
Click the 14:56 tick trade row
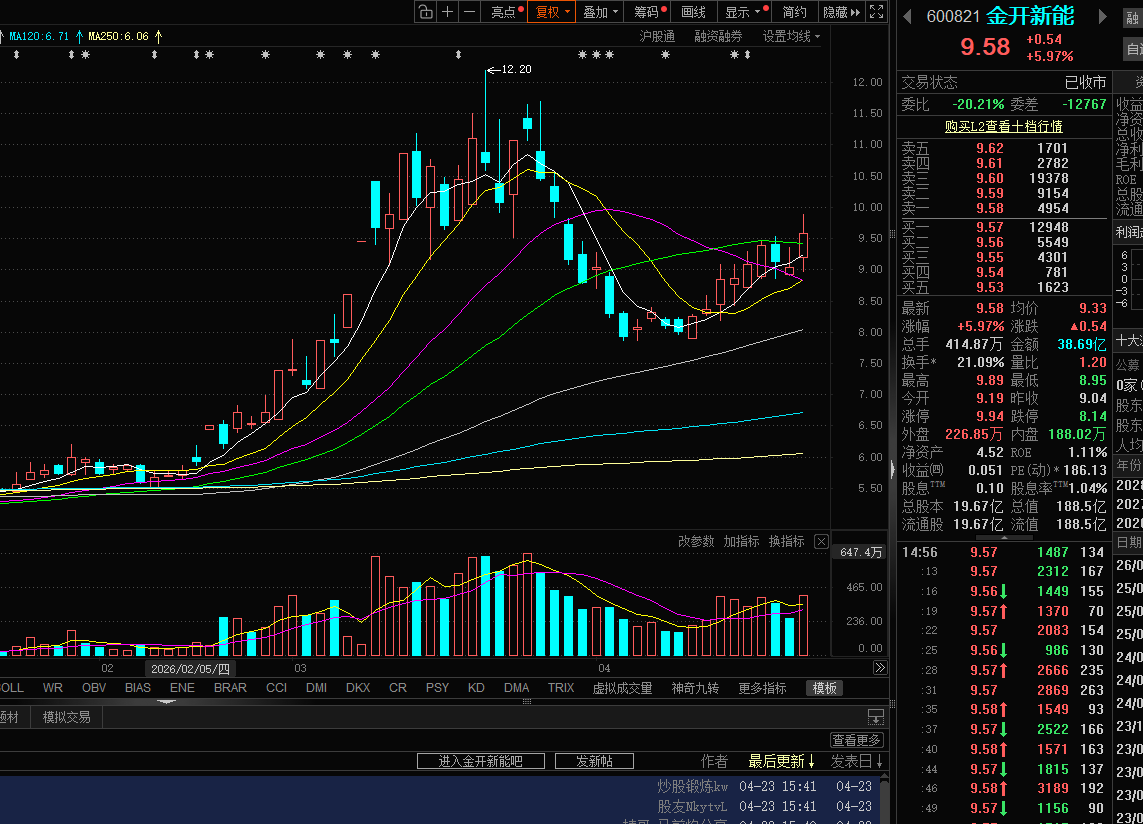[x=1003, y=552]
